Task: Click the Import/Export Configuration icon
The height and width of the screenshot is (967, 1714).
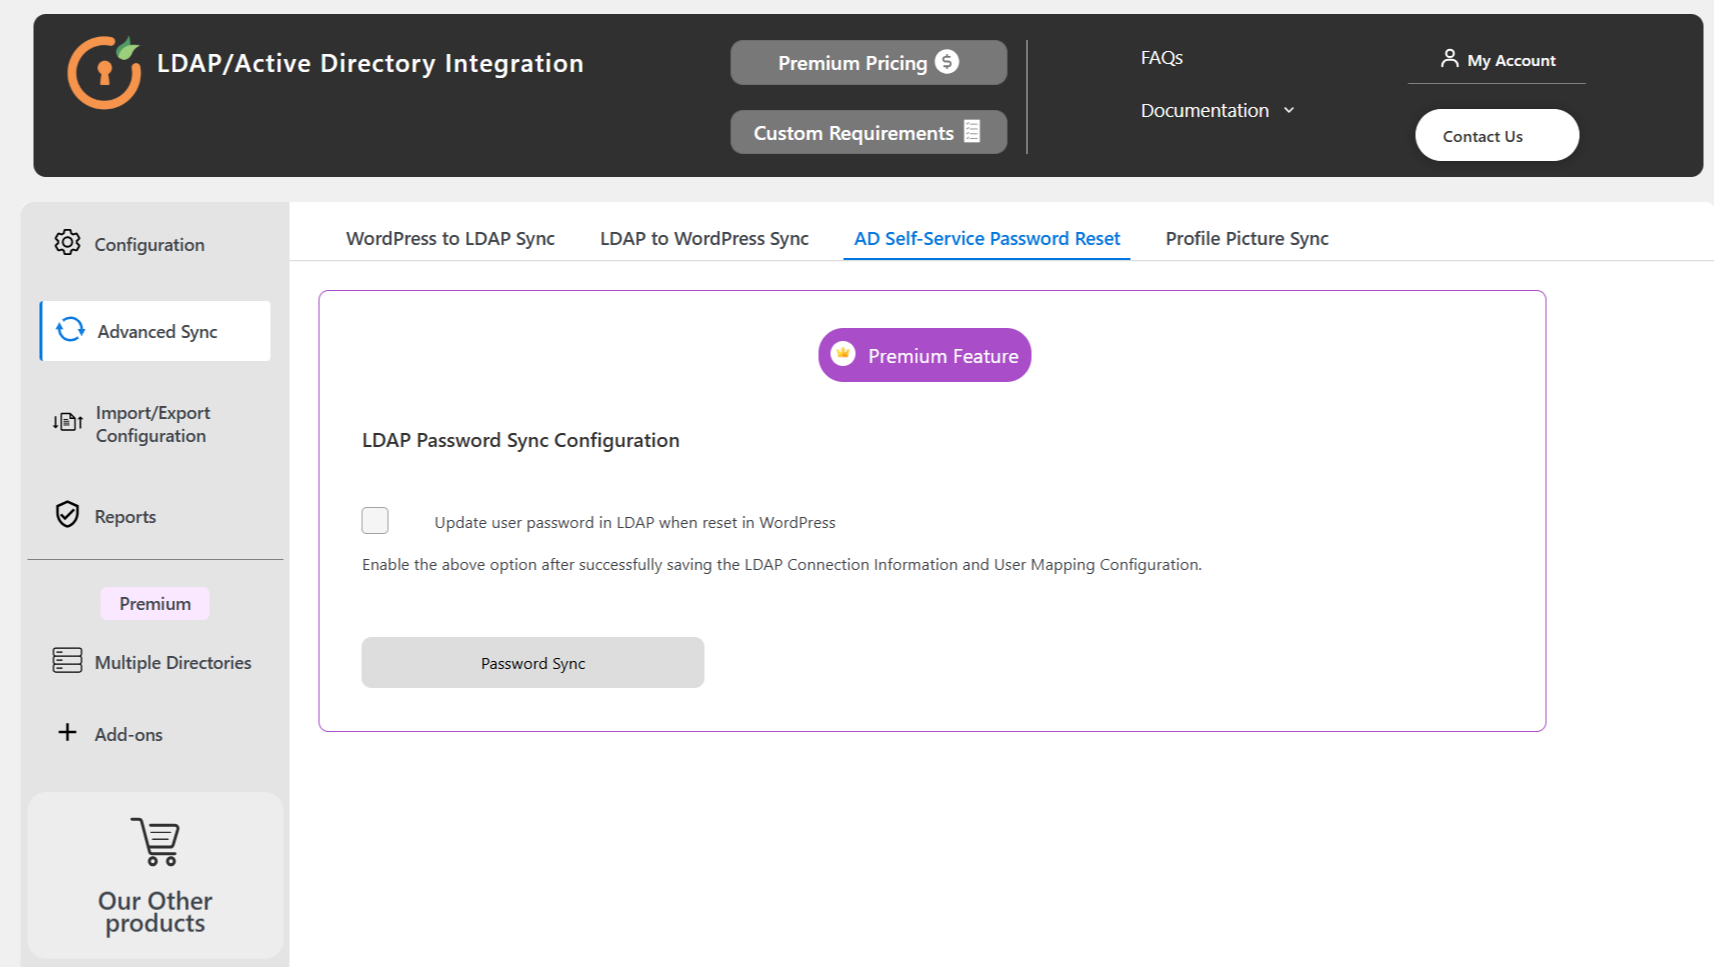Action: 67,423
